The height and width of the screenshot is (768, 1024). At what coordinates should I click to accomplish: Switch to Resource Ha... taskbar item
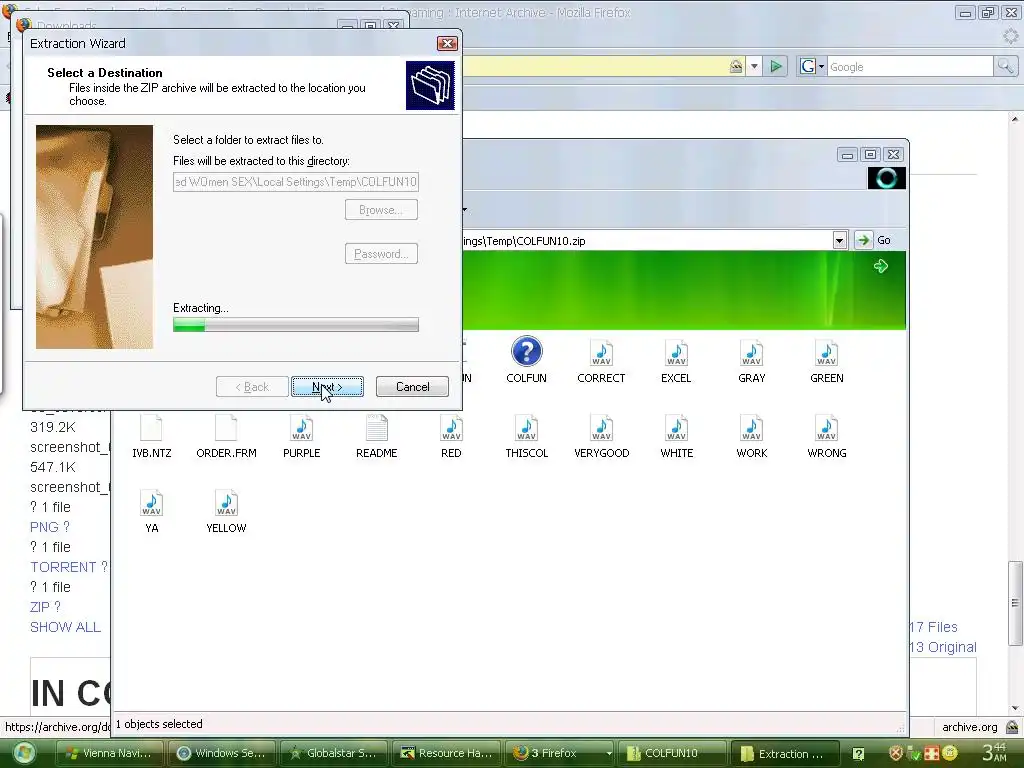[x=446, y=753]
